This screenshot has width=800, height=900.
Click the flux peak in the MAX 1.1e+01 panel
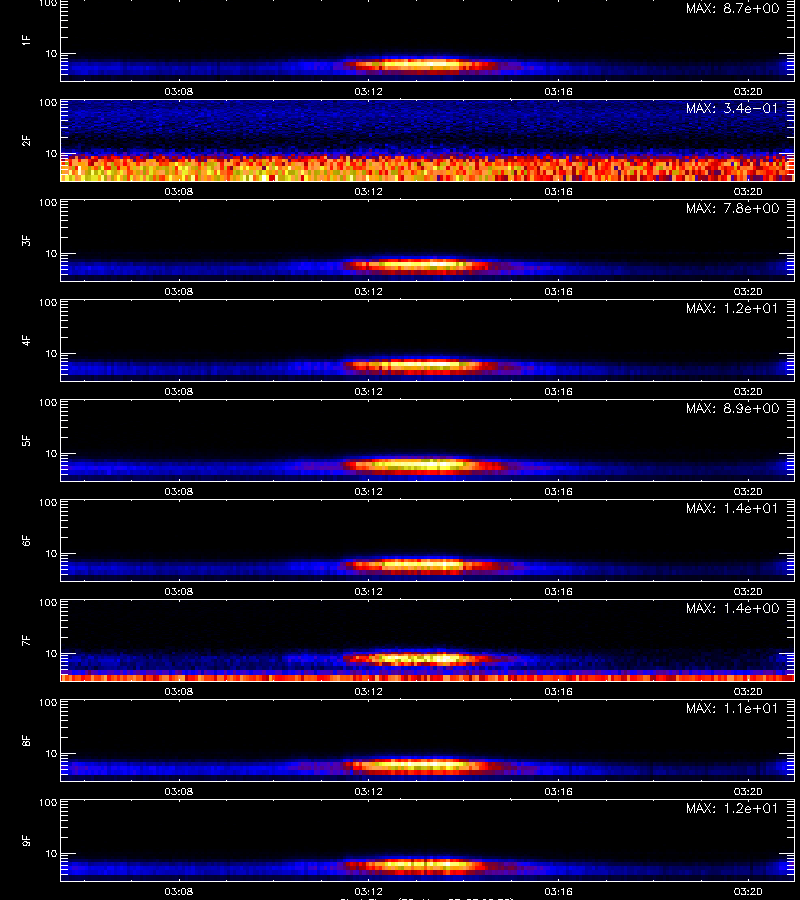tap(422, 765)
